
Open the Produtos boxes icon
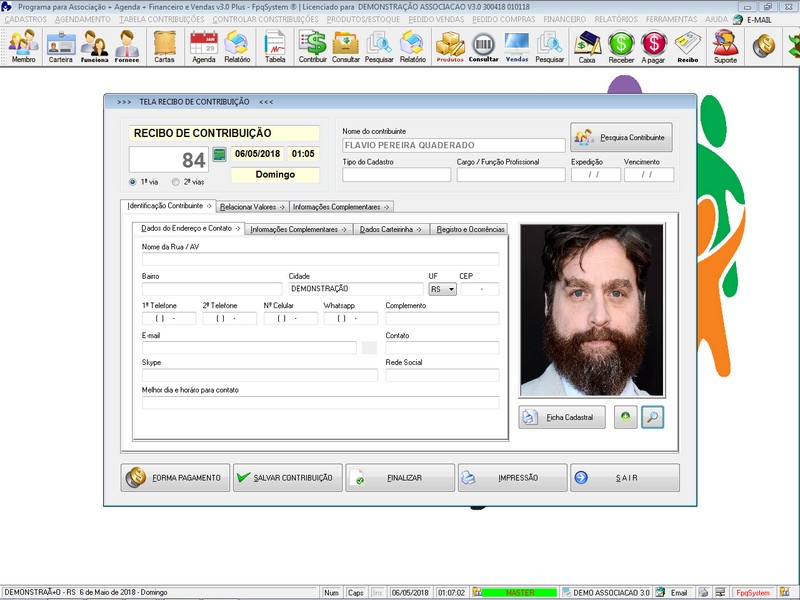coord(450,46)
